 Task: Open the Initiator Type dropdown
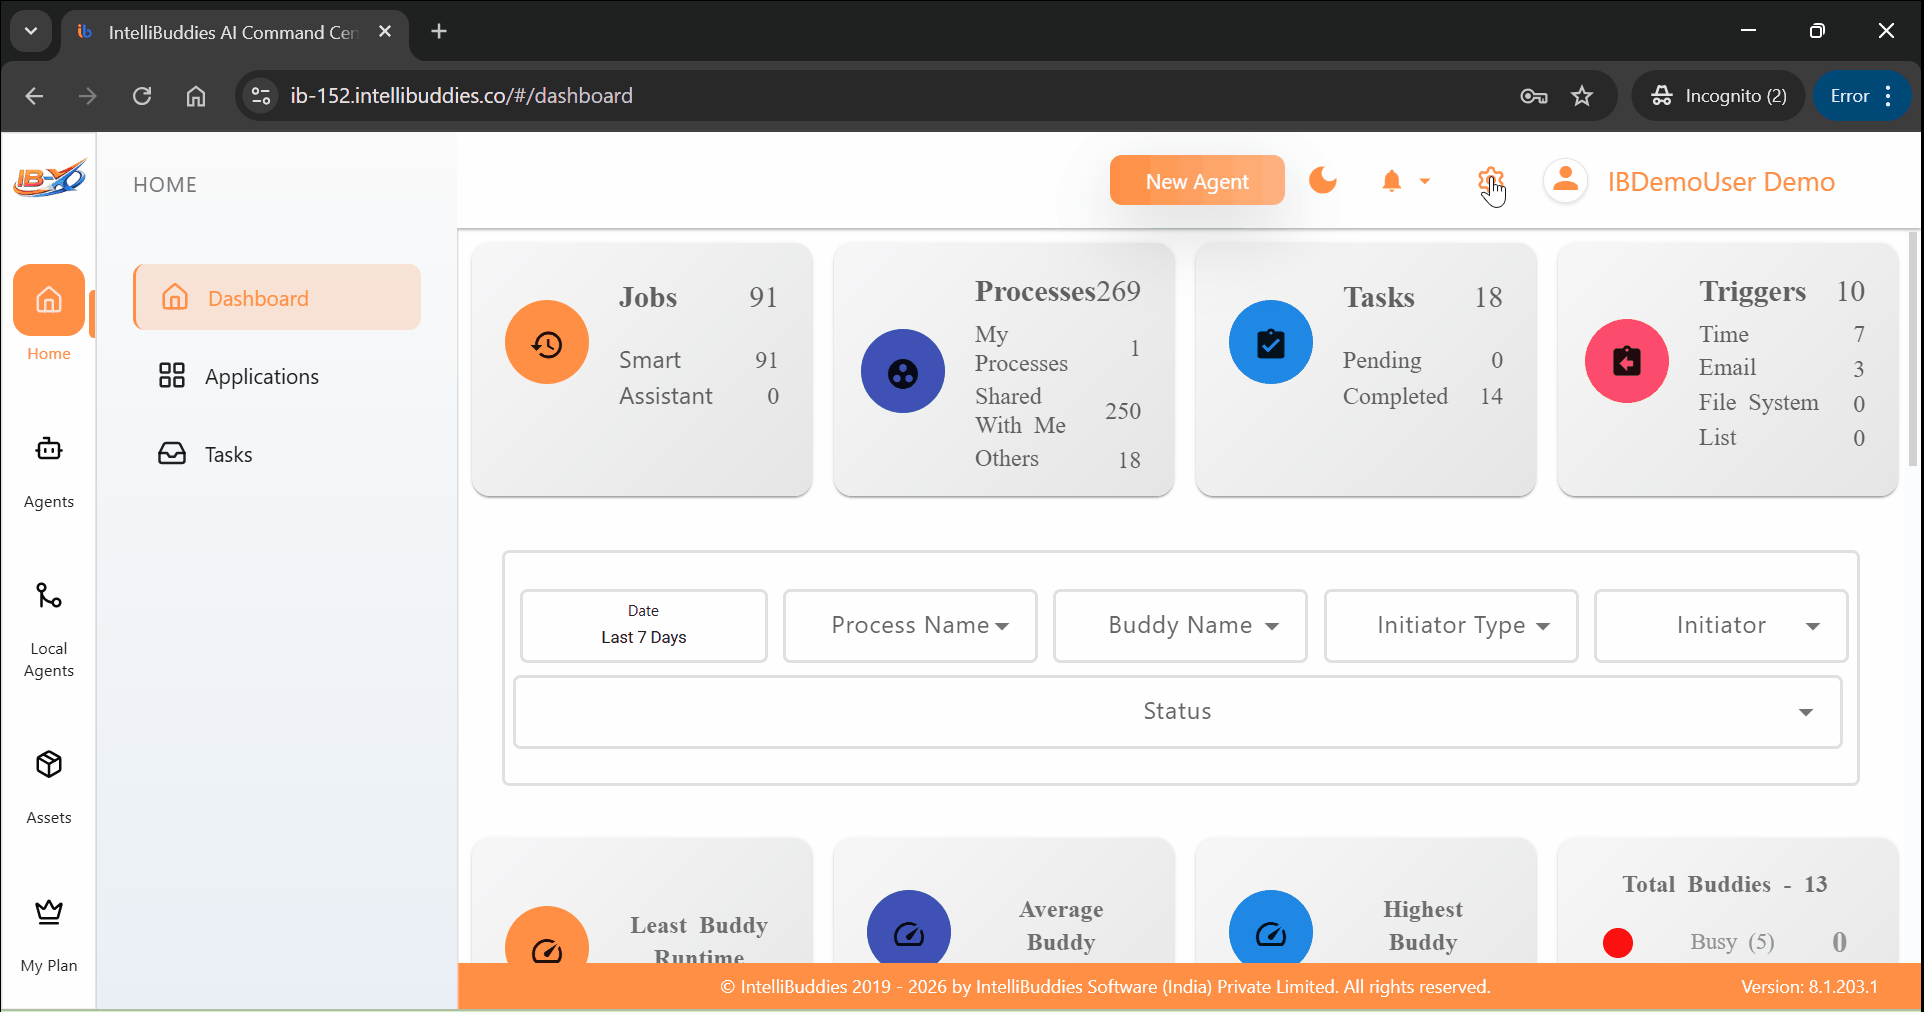tap(1450, 625)
